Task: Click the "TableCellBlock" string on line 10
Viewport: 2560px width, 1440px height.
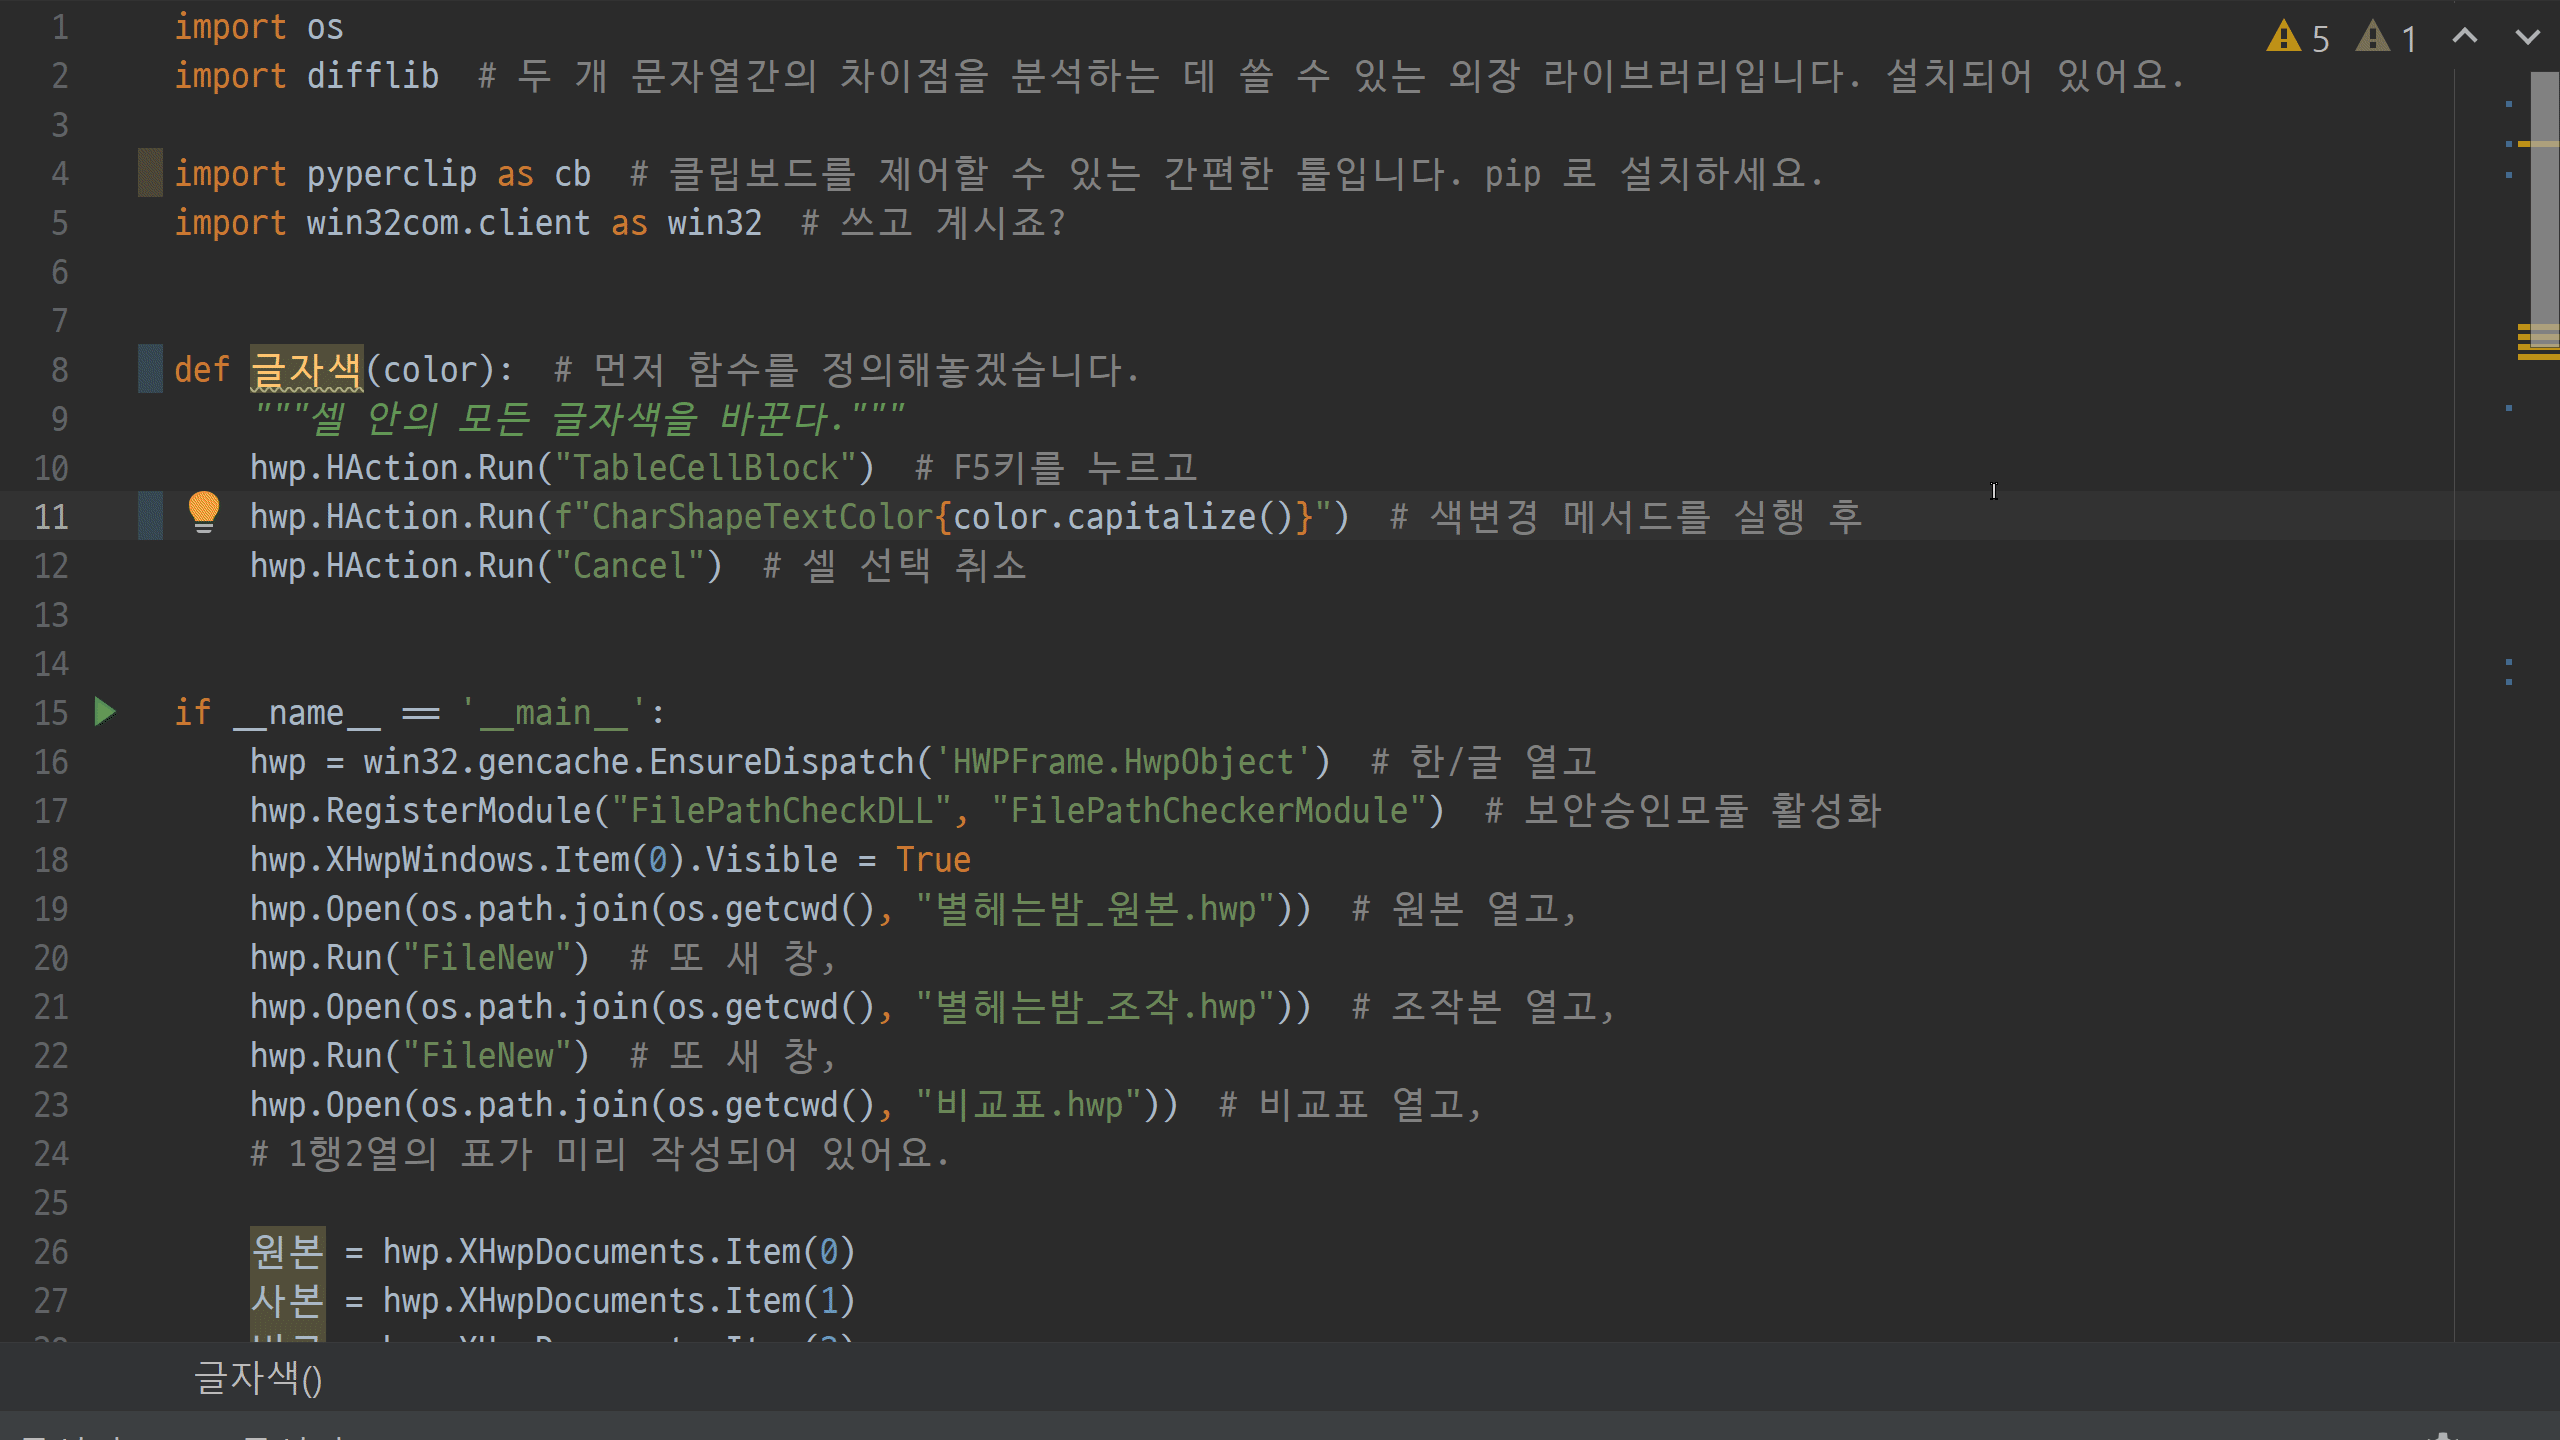Action: (x=705, y=468)
